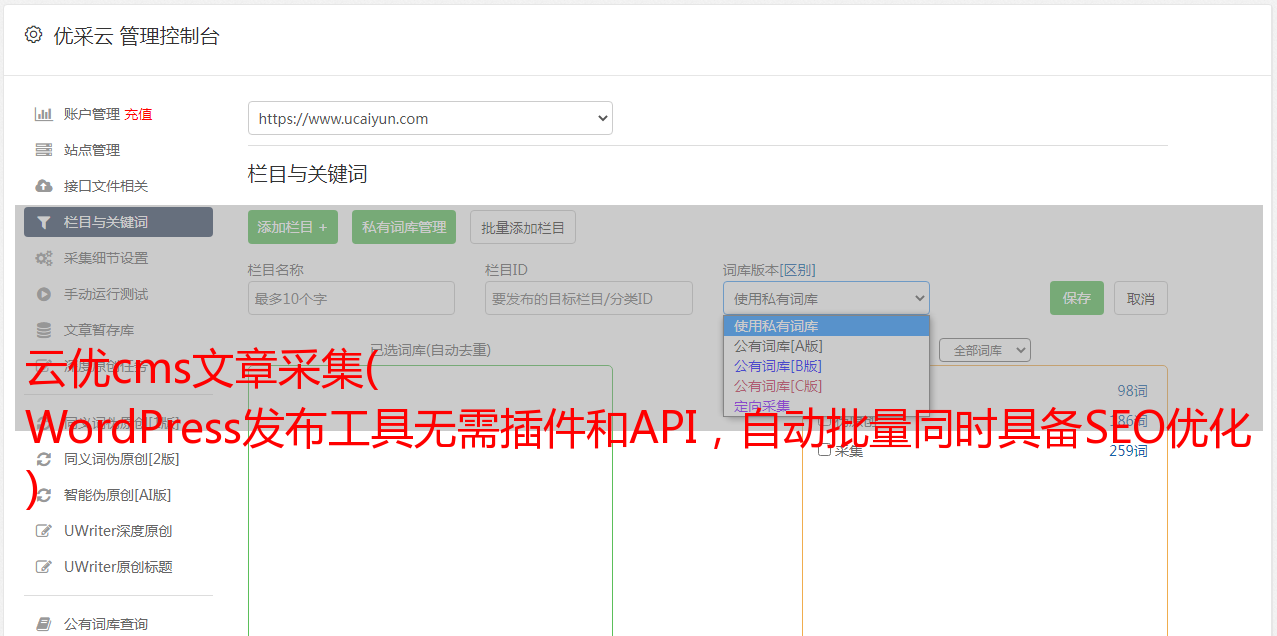Image resolution: width=1277 pixels, height=636 pixels.
Task: Choose 公有词库[B版] in the dropdown list
Action: pyautogui.click(x=826, y=366)
